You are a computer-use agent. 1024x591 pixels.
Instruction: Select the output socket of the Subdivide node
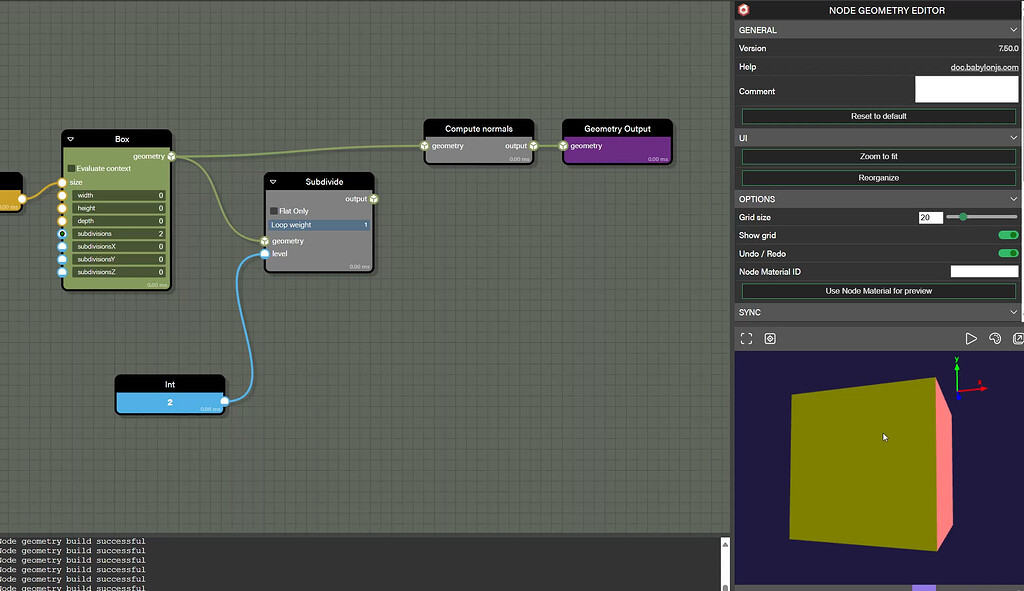coord(373,198)
